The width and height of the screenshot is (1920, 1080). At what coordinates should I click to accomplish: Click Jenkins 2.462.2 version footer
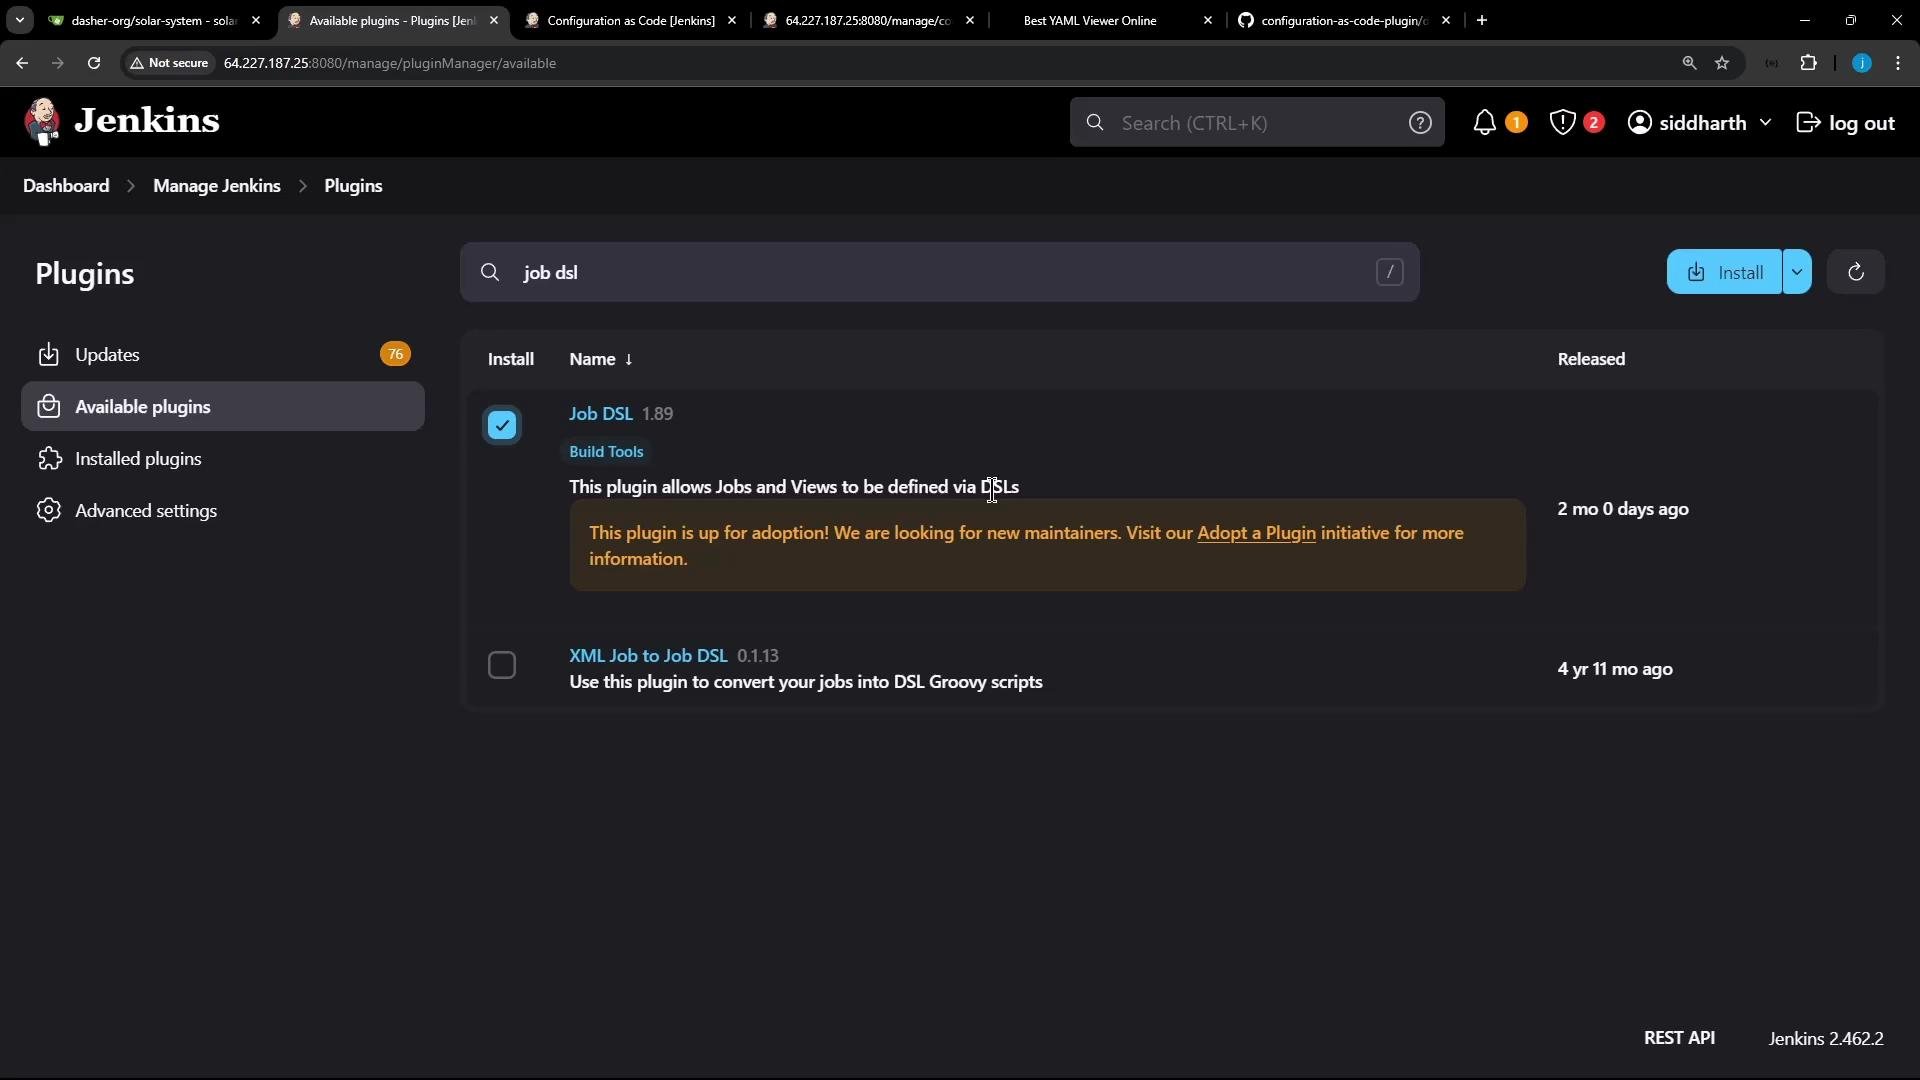[x=1826, y=1039]
